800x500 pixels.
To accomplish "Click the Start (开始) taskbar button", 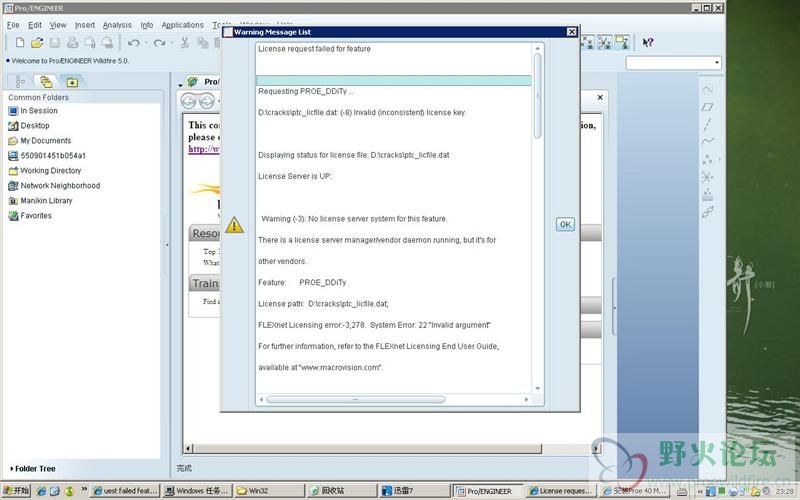I will (16, 491).
